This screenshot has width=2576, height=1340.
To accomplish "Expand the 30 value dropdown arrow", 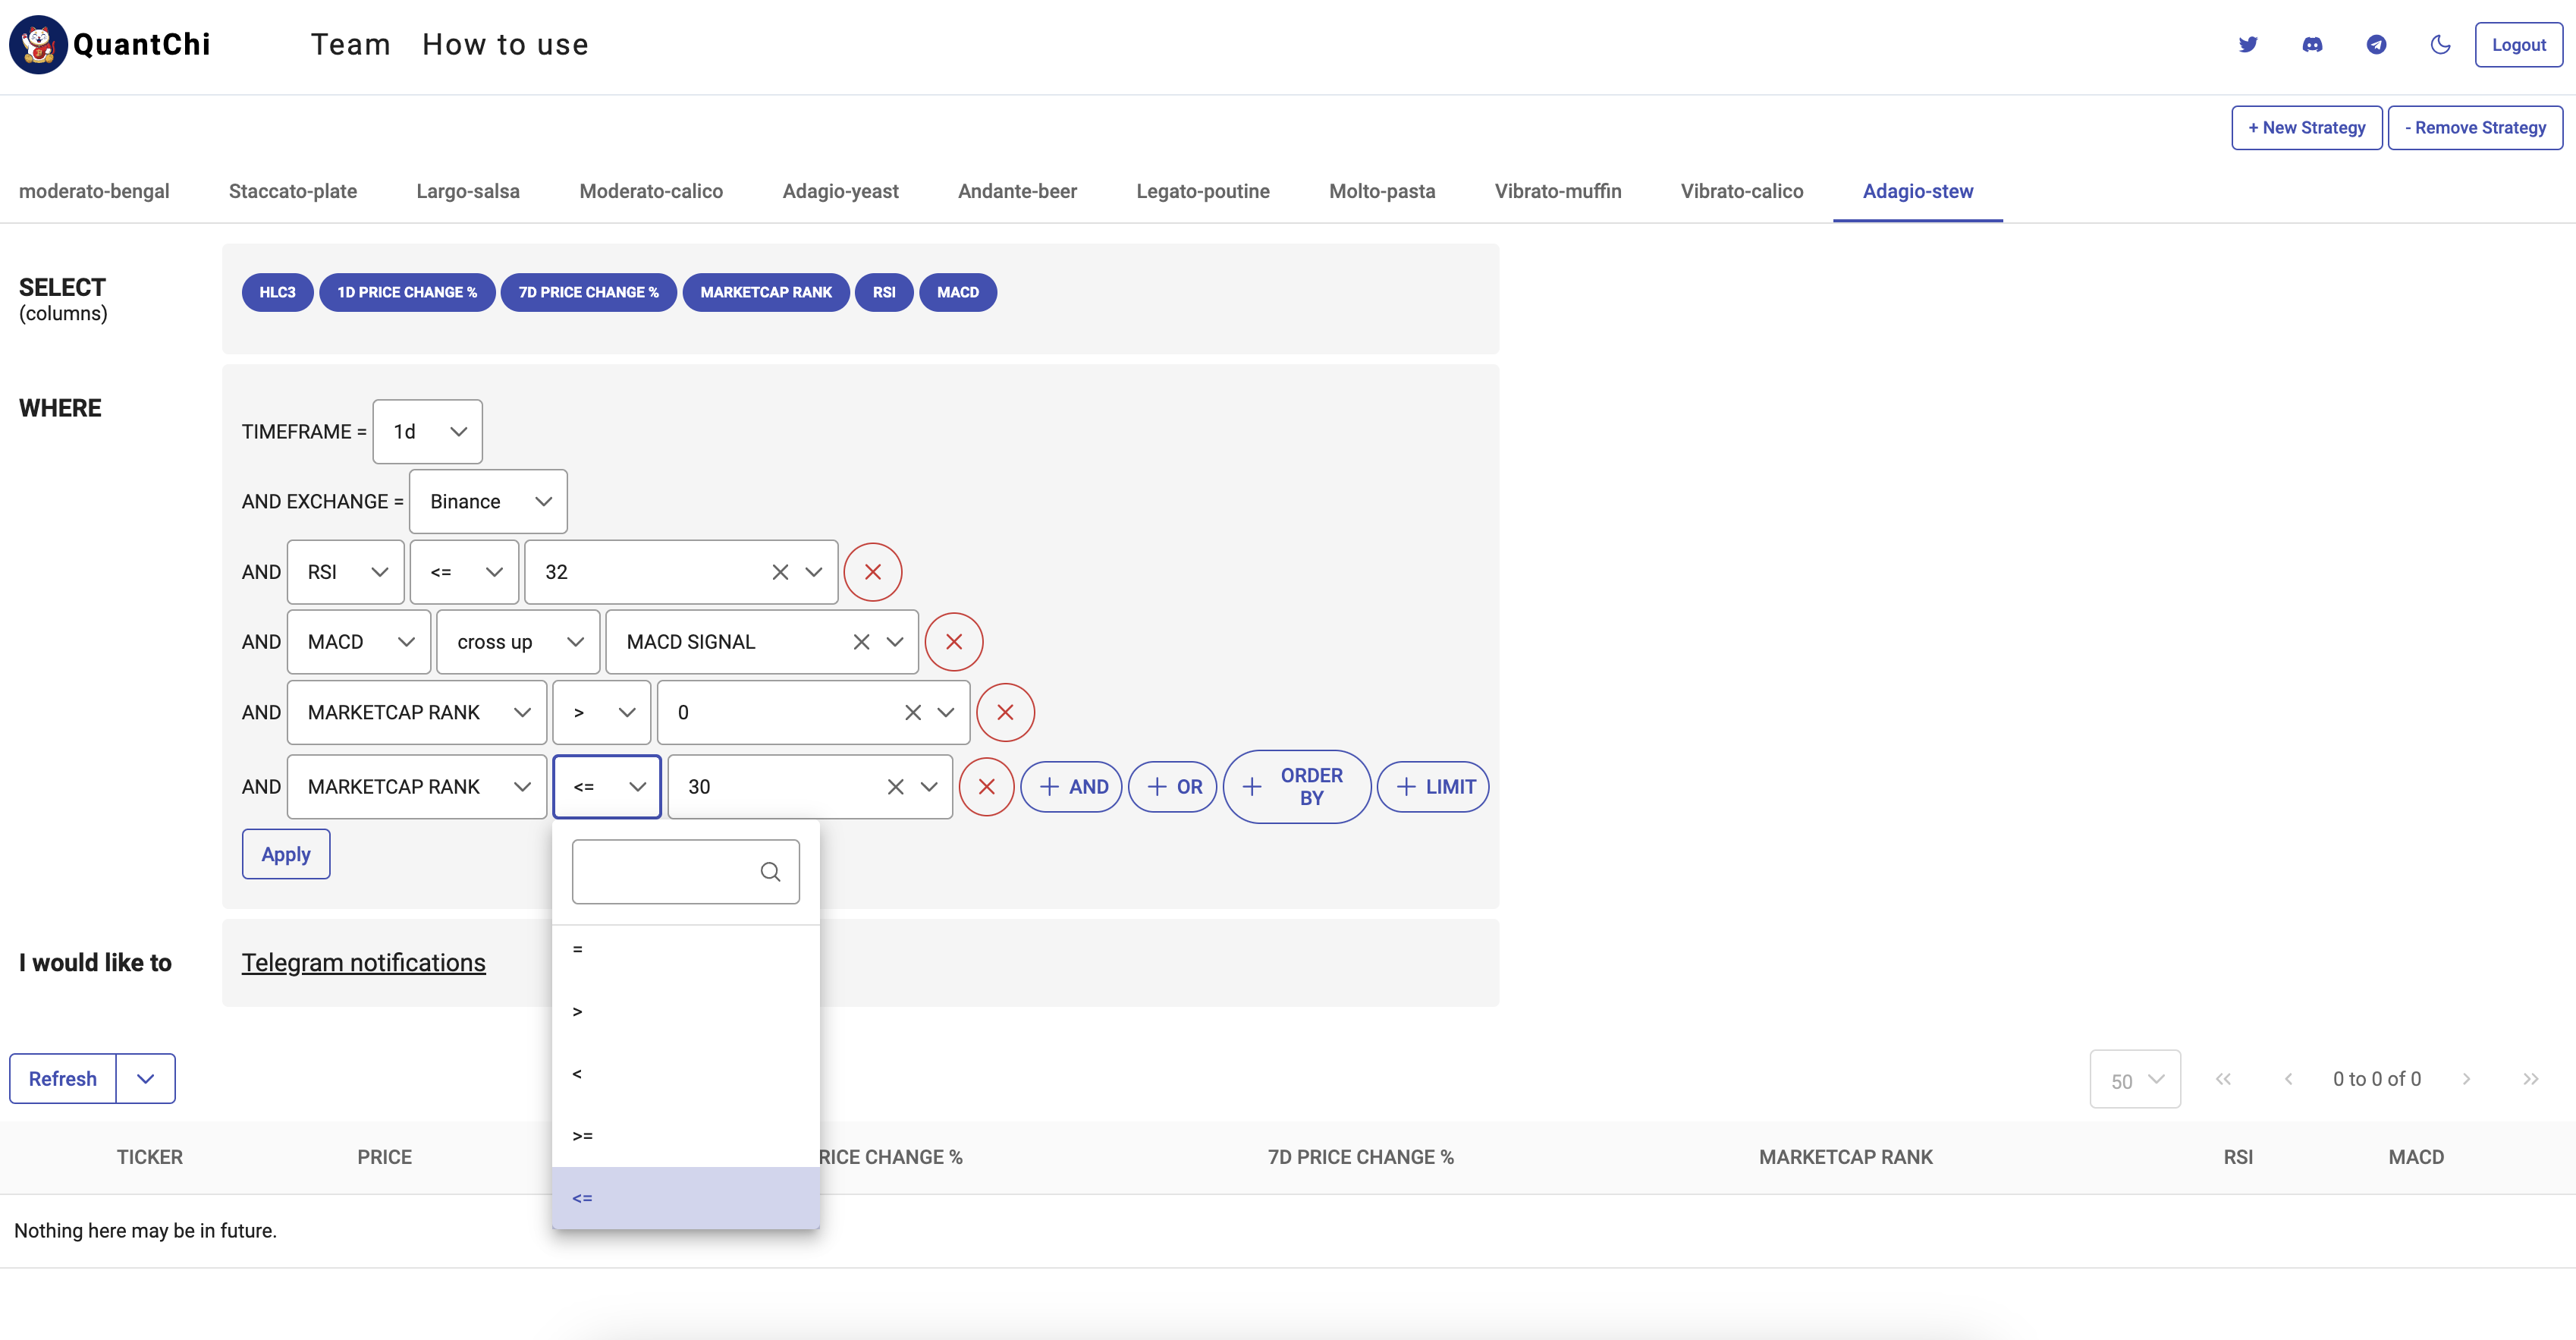I will point(929,787).
